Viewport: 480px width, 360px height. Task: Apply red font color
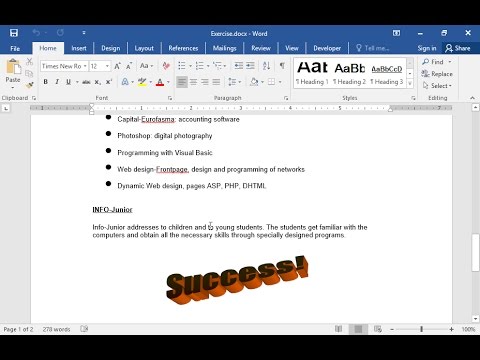click(x=160, y=82)
